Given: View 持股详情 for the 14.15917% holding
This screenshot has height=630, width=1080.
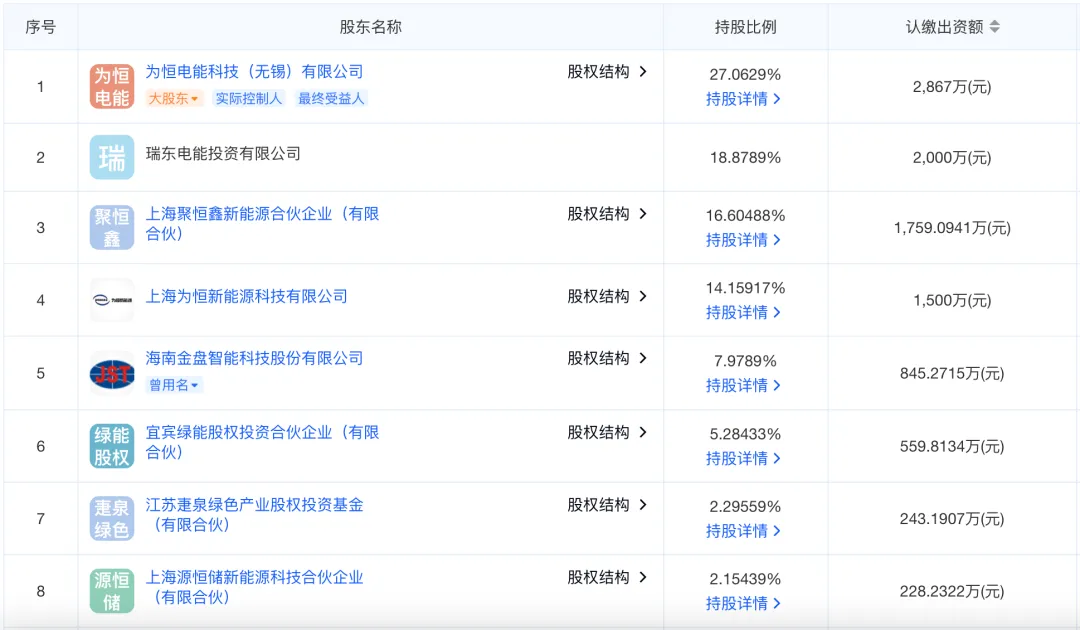Looking at the screenshot, I should [x=743, y=313].
